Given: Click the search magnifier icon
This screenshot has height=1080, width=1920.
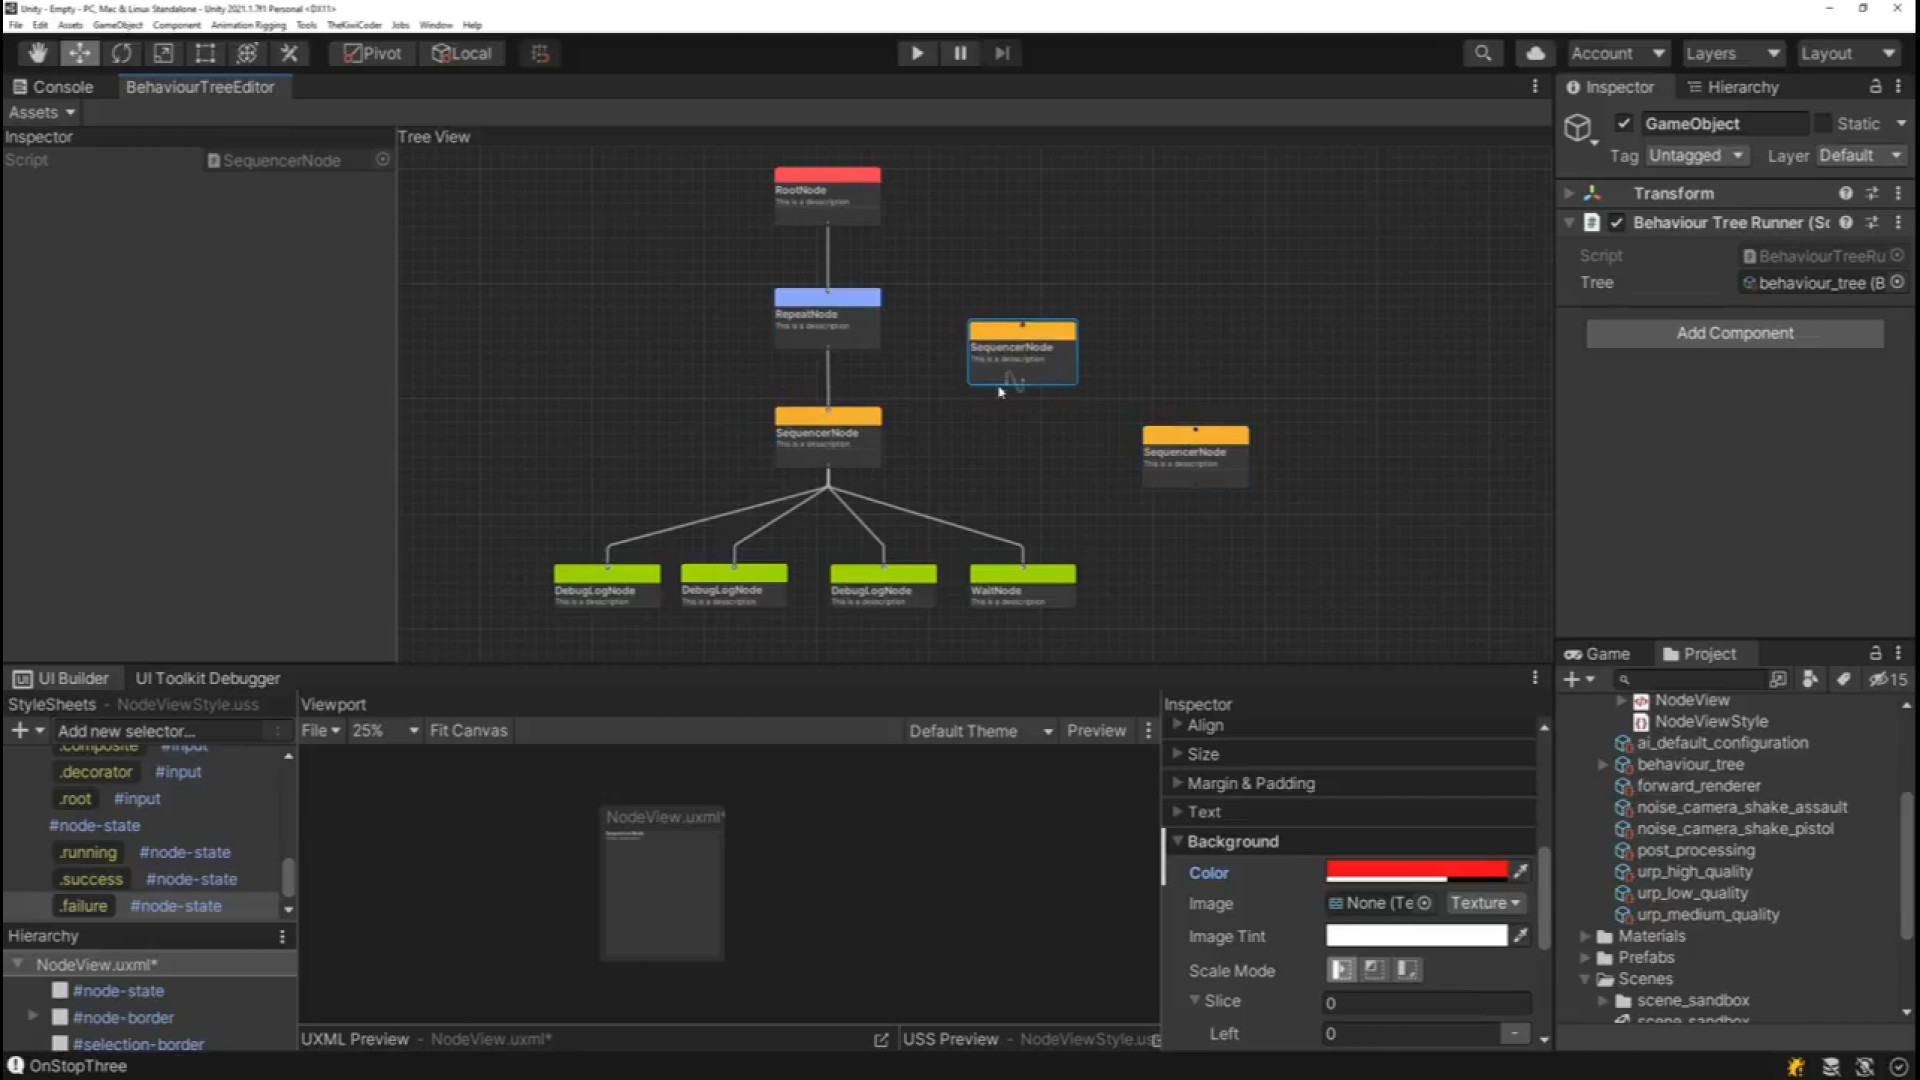Looking at the screenshot, I should [1483, 53].
